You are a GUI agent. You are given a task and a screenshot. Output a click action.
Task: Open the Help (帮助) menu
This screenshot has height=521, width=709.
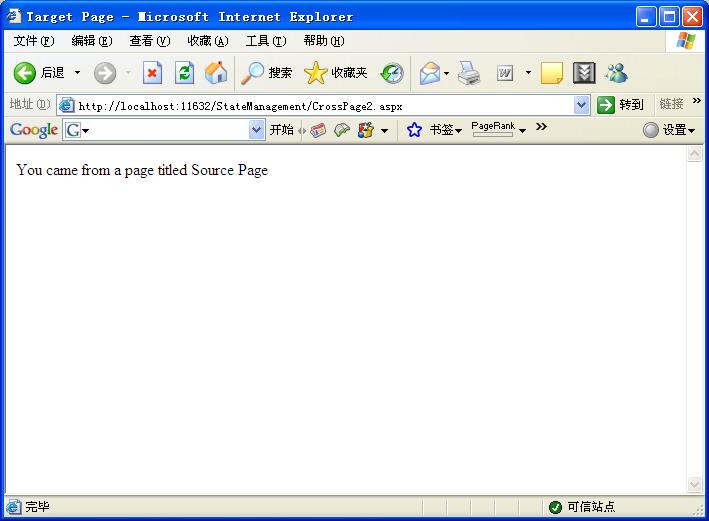(x=324, y=41)
